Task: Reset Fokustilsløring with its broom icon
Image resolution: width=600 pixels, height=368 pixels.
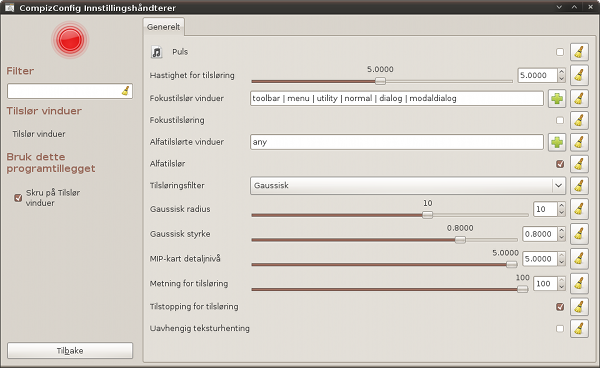Action: pos(579,120)
